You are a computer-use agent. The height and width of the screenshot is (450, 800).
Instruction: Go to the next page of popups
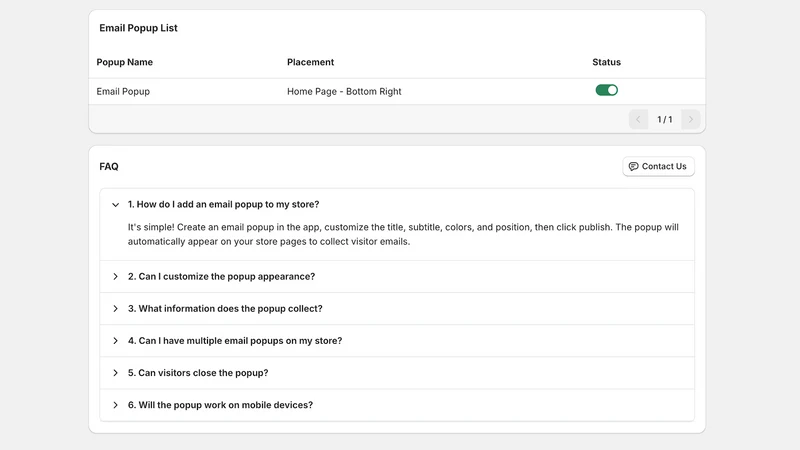pos(690,119)
